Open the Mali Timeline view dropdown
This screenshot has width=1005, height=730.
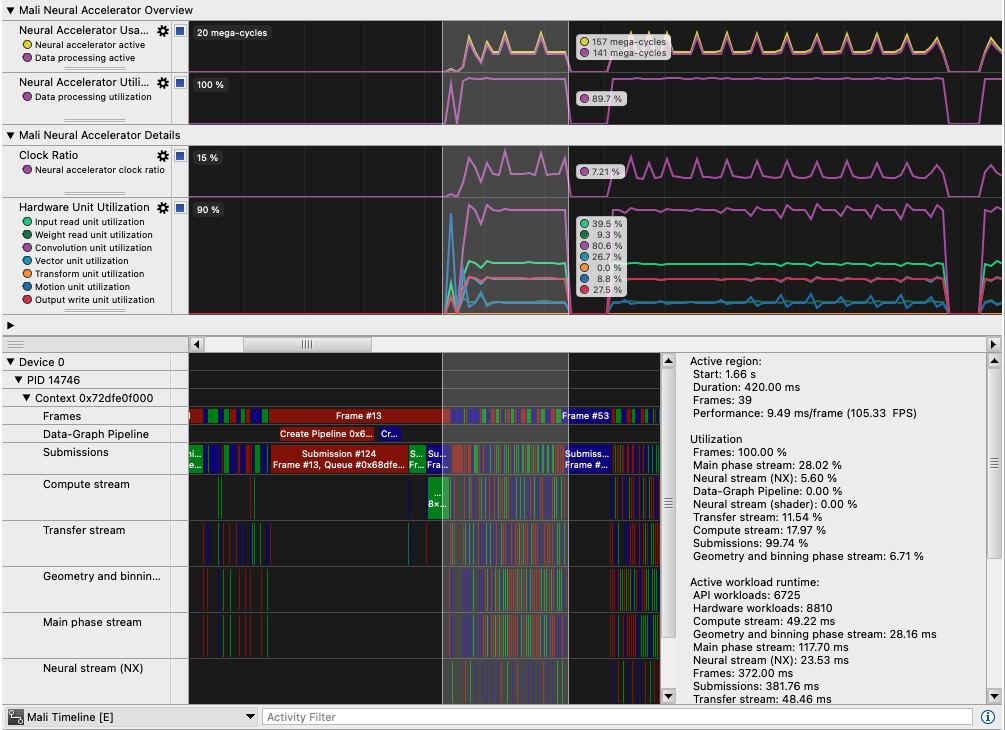coord(250,717)
